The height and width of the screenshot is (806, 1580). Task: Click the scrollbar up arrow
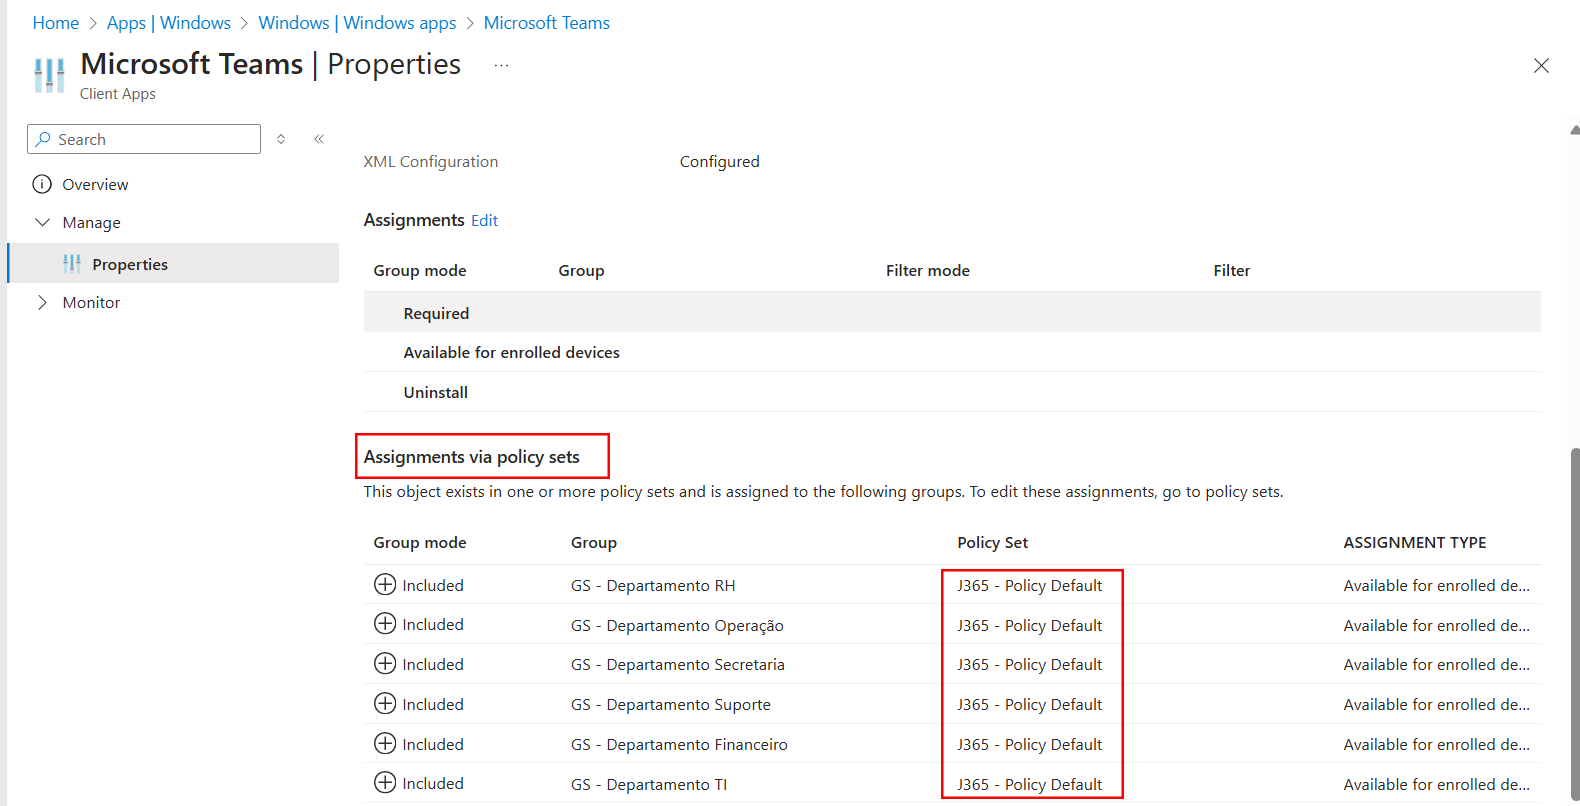[1575, 130]
